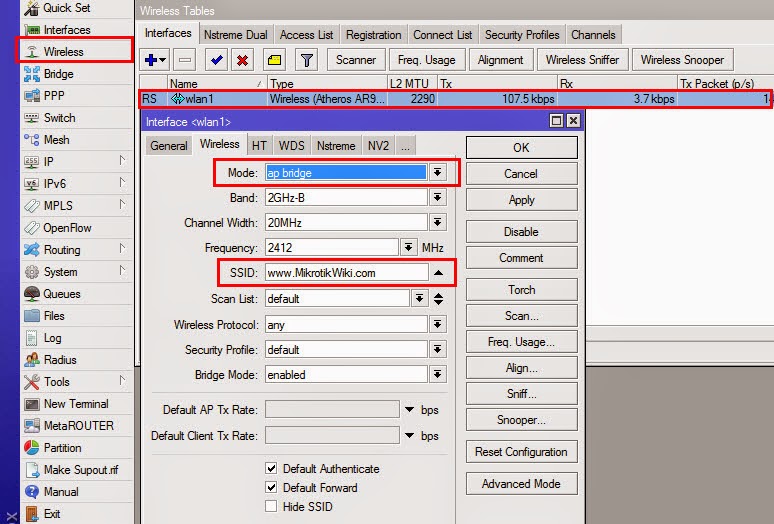The width and height of the screenshot is (774, 524).
Task: Click the red X disable icon in toolbar
Action: pos(242,60)
